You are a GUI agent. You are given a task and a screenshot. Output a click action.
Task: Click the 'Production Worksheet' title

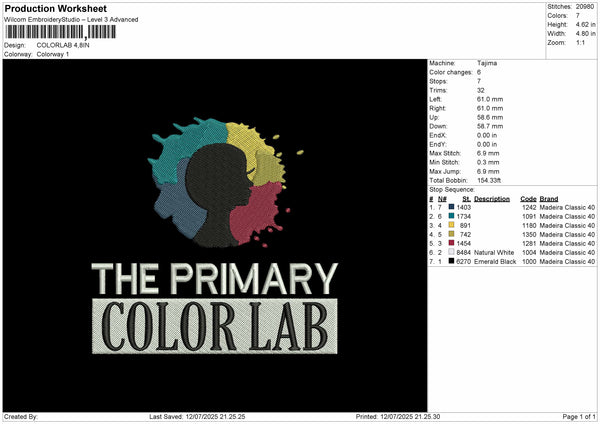point(56,9)
